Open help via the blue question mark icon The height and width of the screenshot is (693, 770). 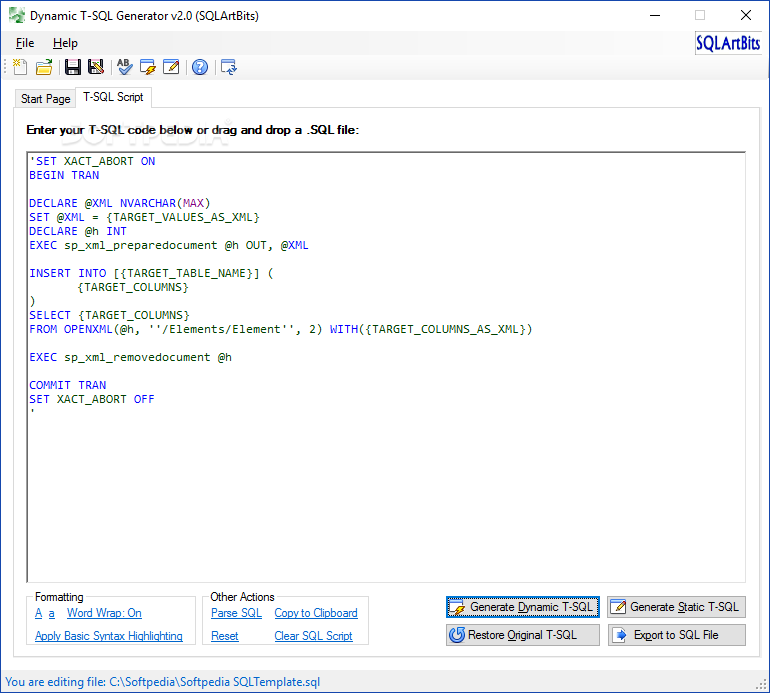tap(200, 67)
